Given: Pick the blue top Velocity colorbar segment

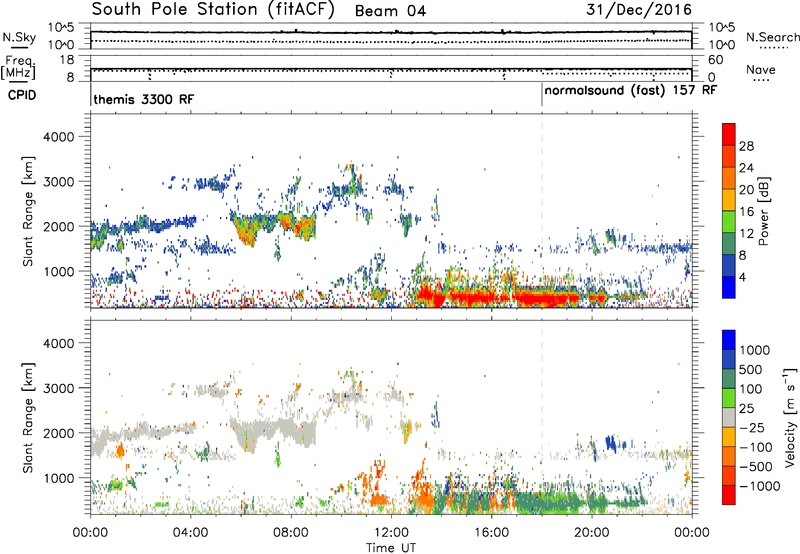Looking at the screenshot, I should pos(729,340).
